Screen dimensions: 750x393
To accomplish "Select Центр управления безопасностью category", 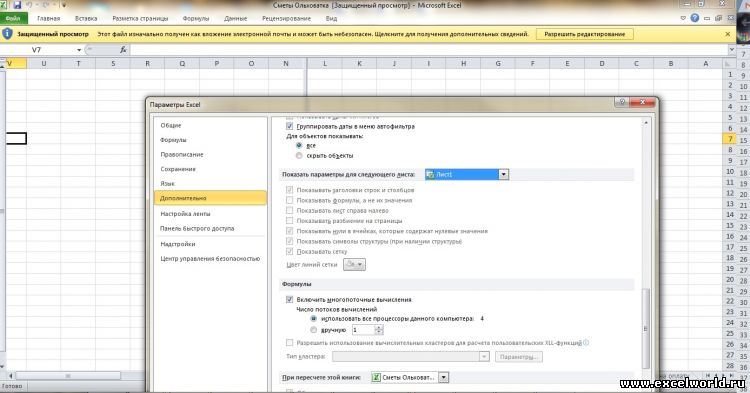I will (210, 259).
